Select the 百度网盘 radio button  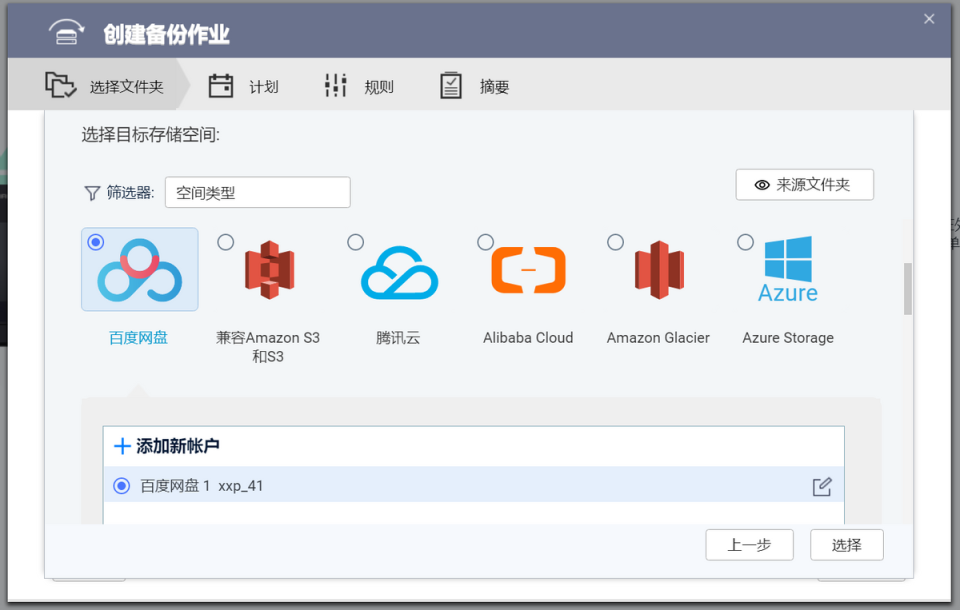(x=96, y=242)
